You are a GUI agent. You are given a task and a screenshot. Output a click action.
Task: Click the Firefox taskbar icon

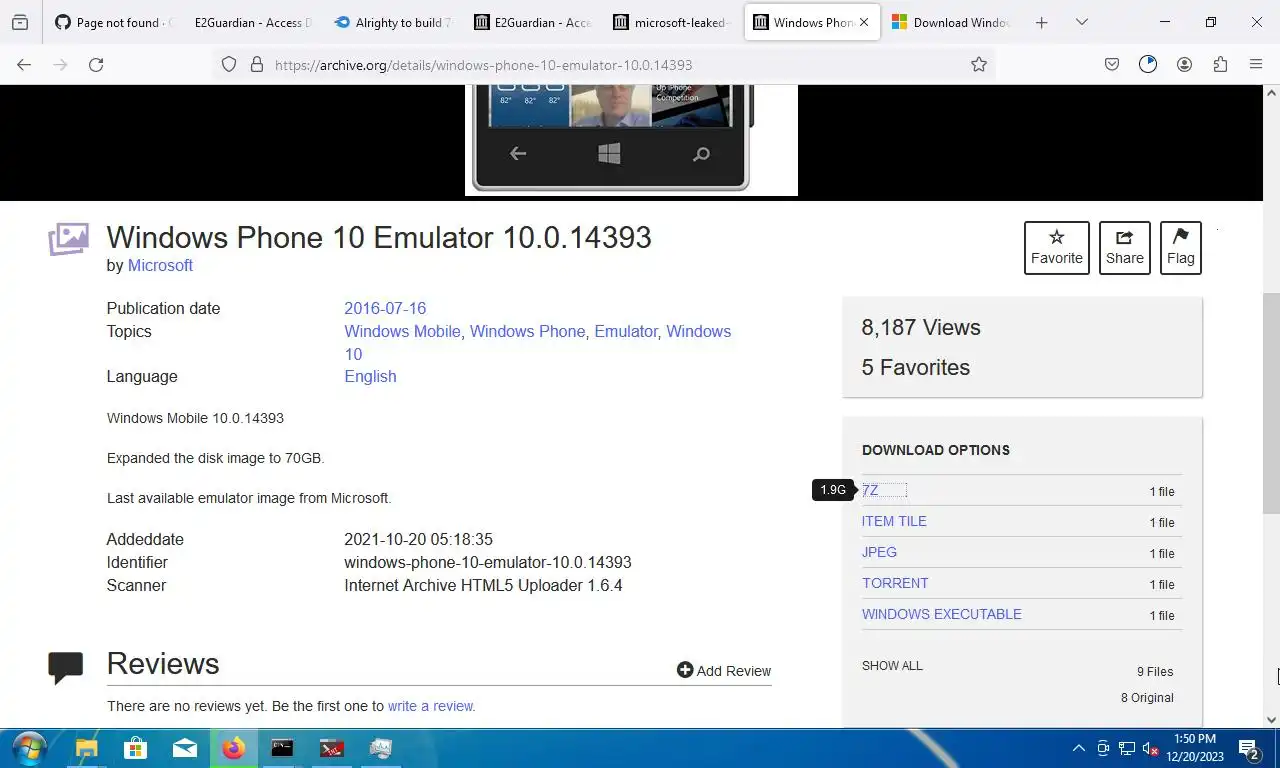pos(233,748)
